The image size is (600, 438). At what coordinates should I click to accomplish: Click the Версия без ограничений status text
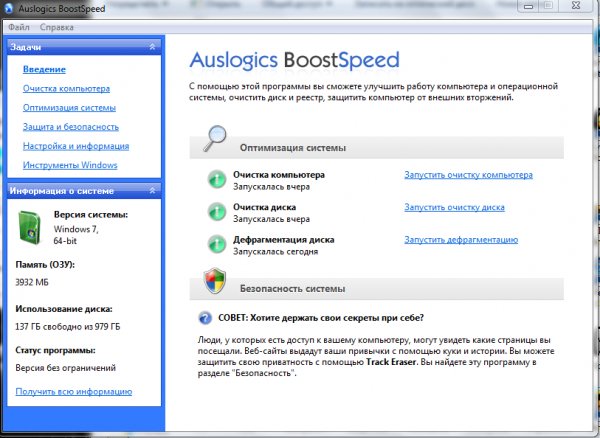coord(65,368)
